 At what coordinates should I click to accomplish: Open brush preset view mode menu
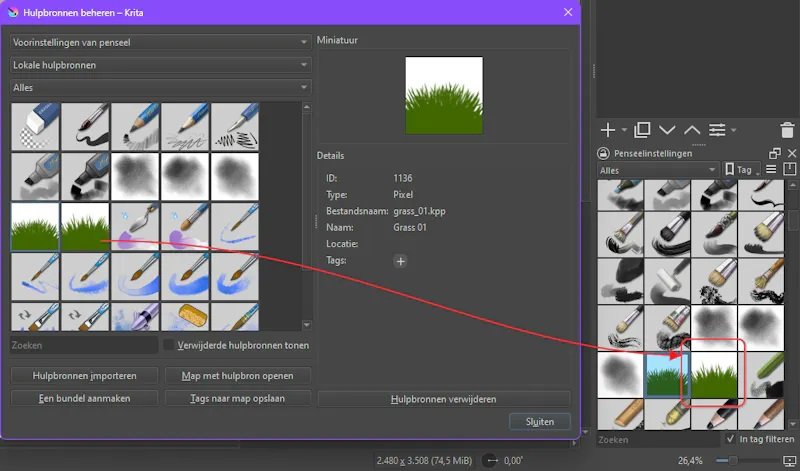point(771,169)
